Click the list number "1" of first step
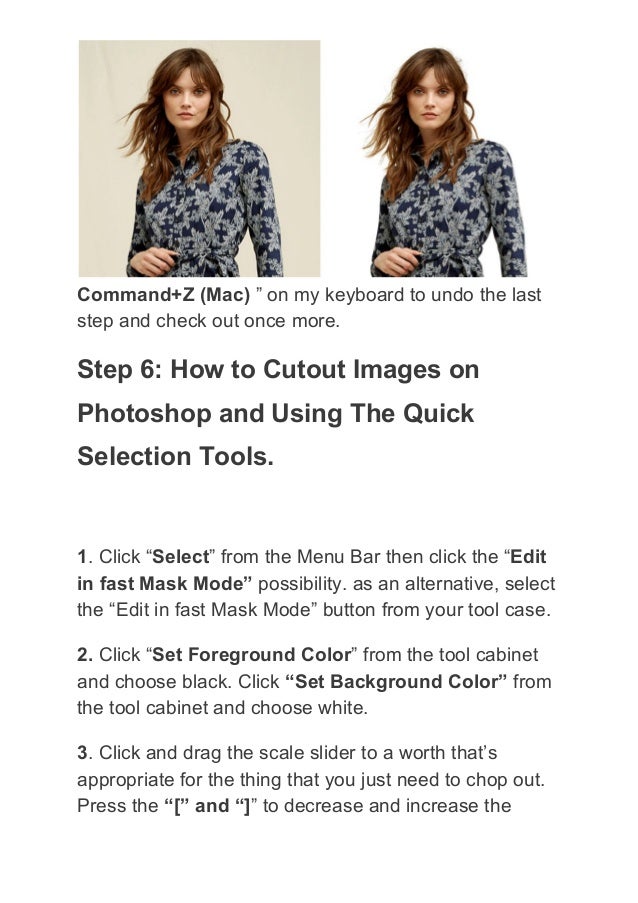 [x=82, y=557]
